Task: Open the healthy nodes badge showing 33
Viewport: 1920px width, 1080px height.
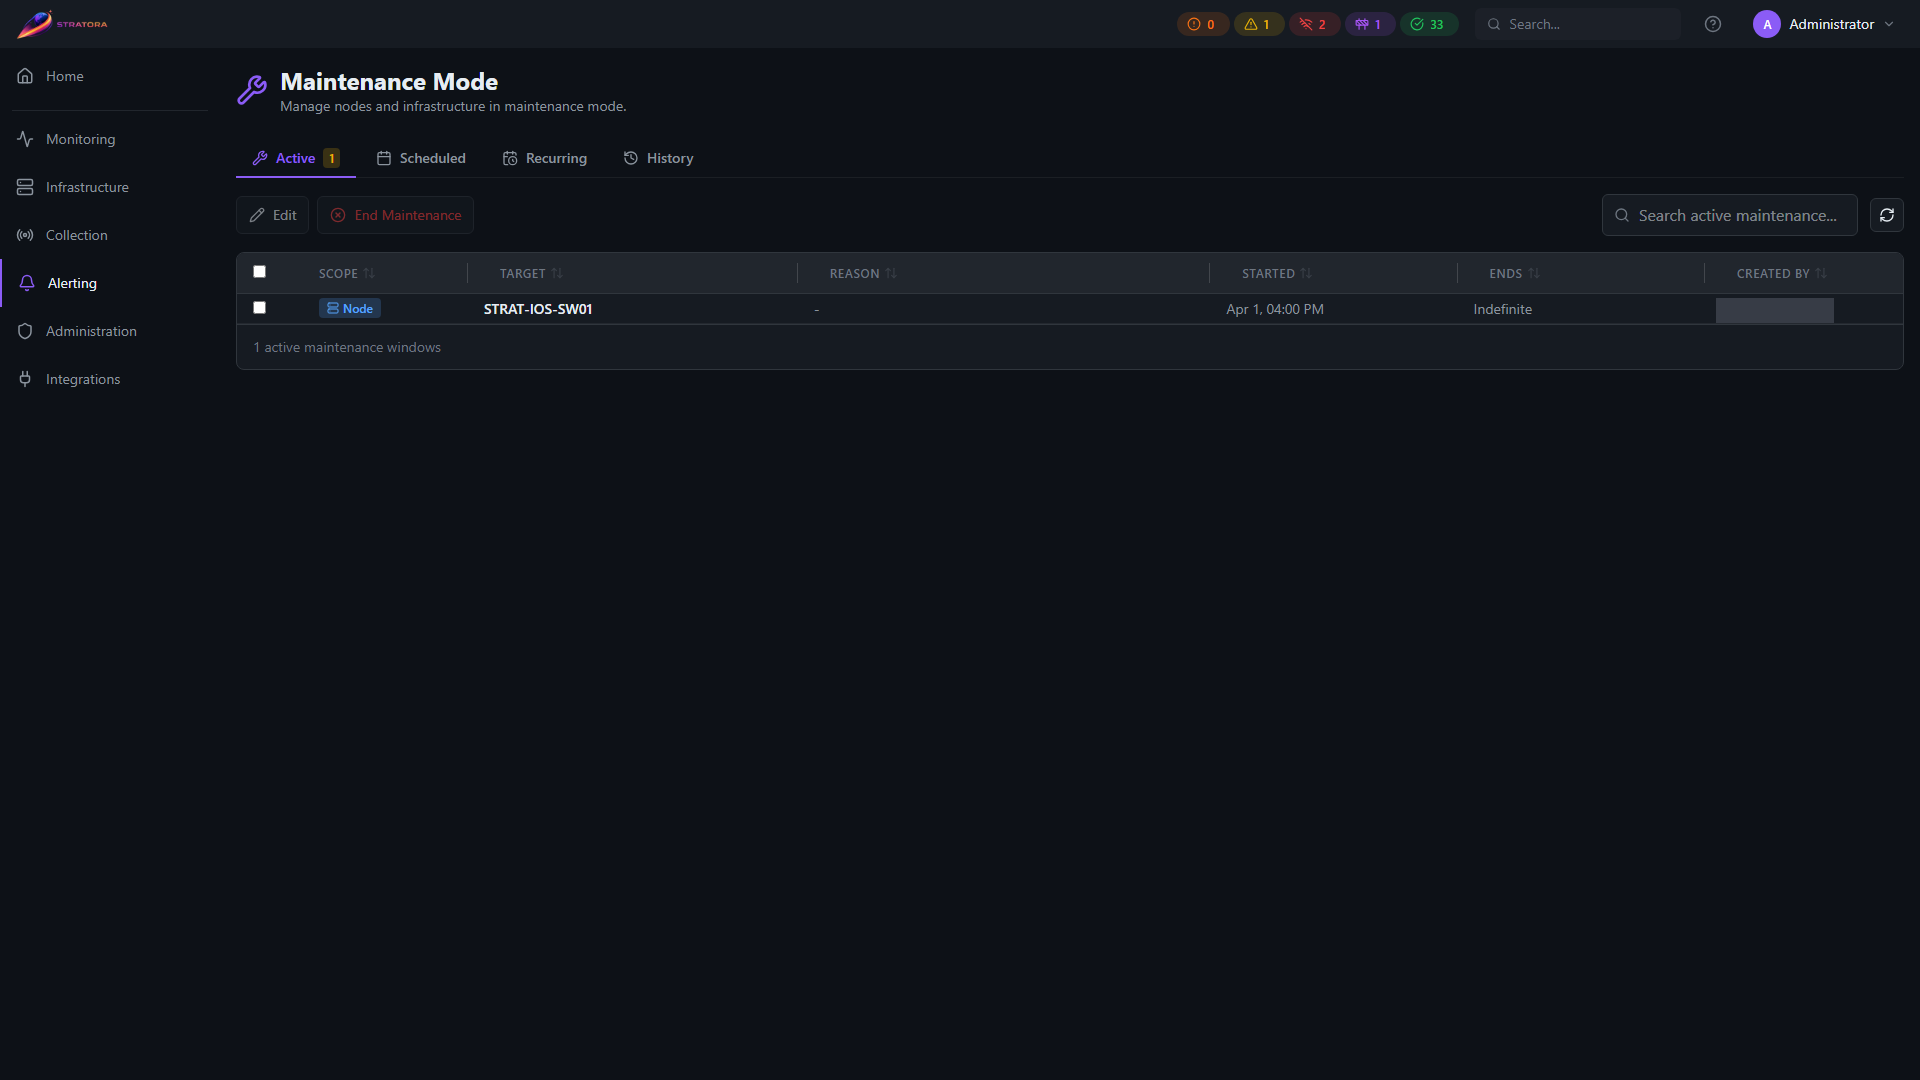Action: pos(1428,24)
